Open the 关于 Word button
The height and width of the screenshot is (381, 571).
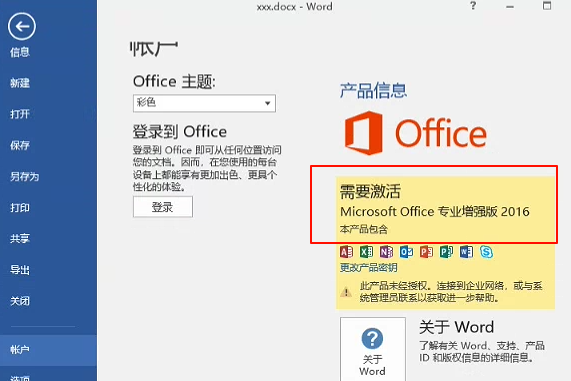[373, 349]
